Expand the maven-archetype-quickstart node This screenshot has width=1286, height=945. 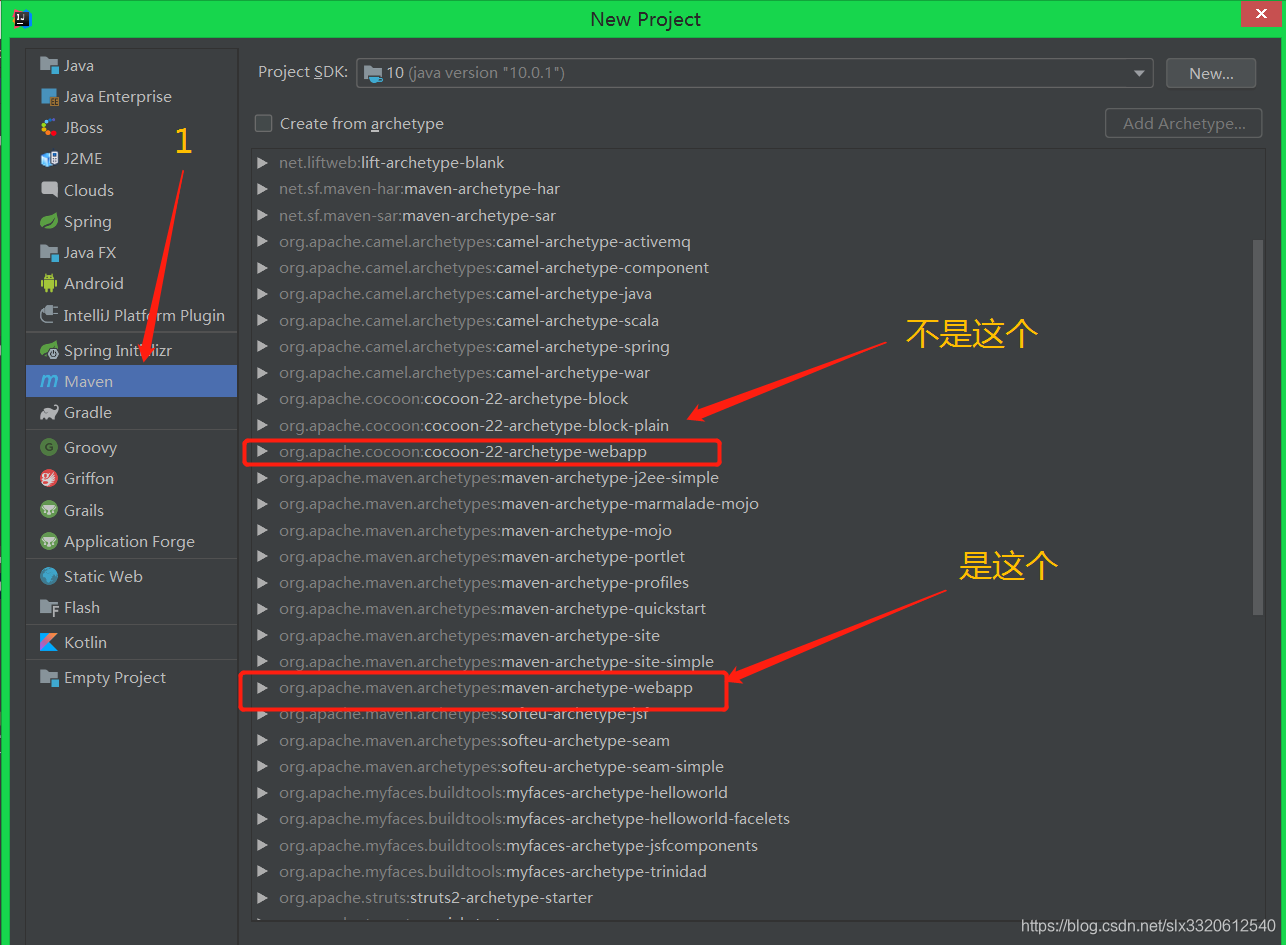pos(262,609)
